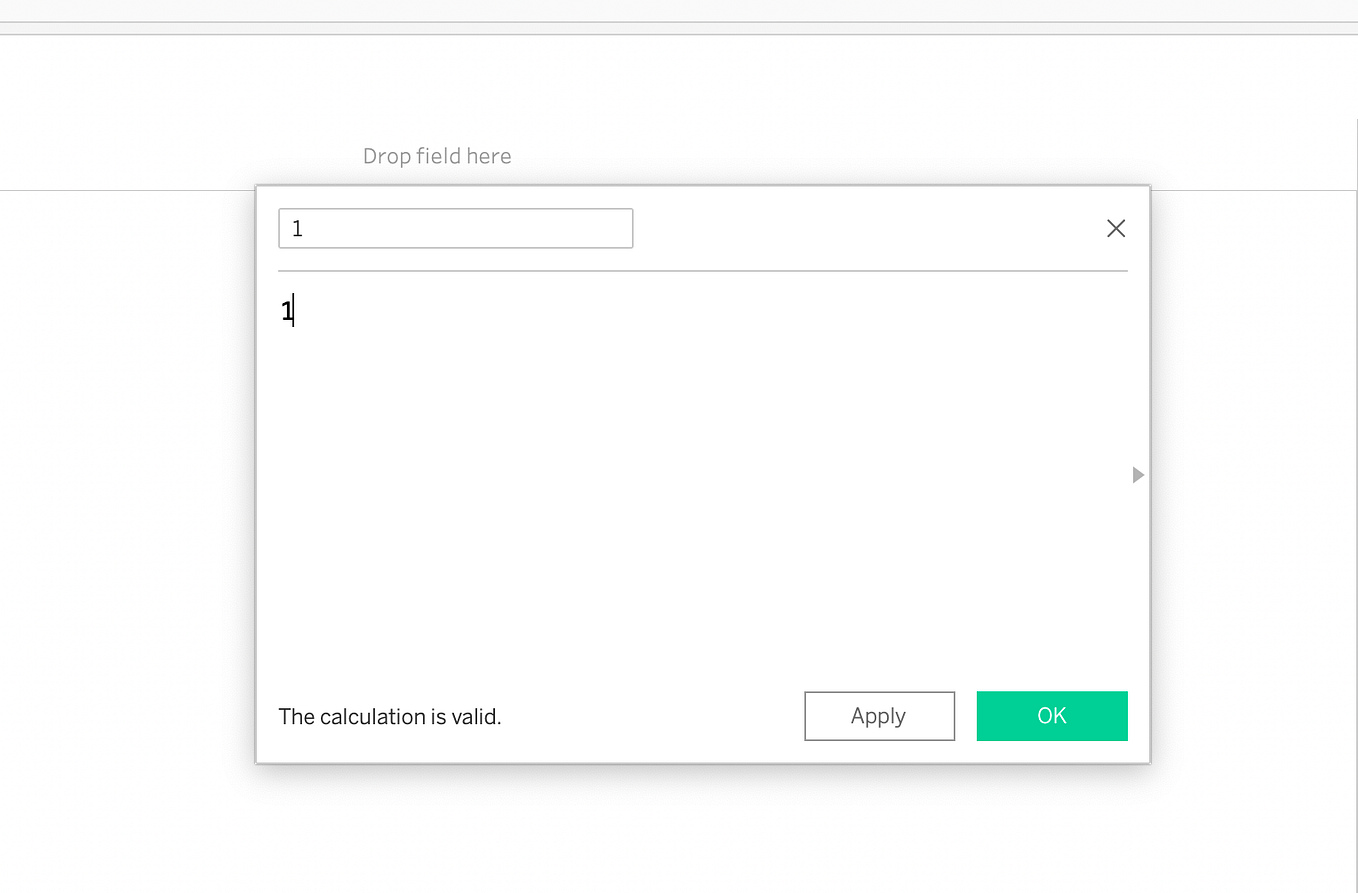Confirm the calculation by clicking OK
1358x893 pixels.
(x=1051, y=716)
